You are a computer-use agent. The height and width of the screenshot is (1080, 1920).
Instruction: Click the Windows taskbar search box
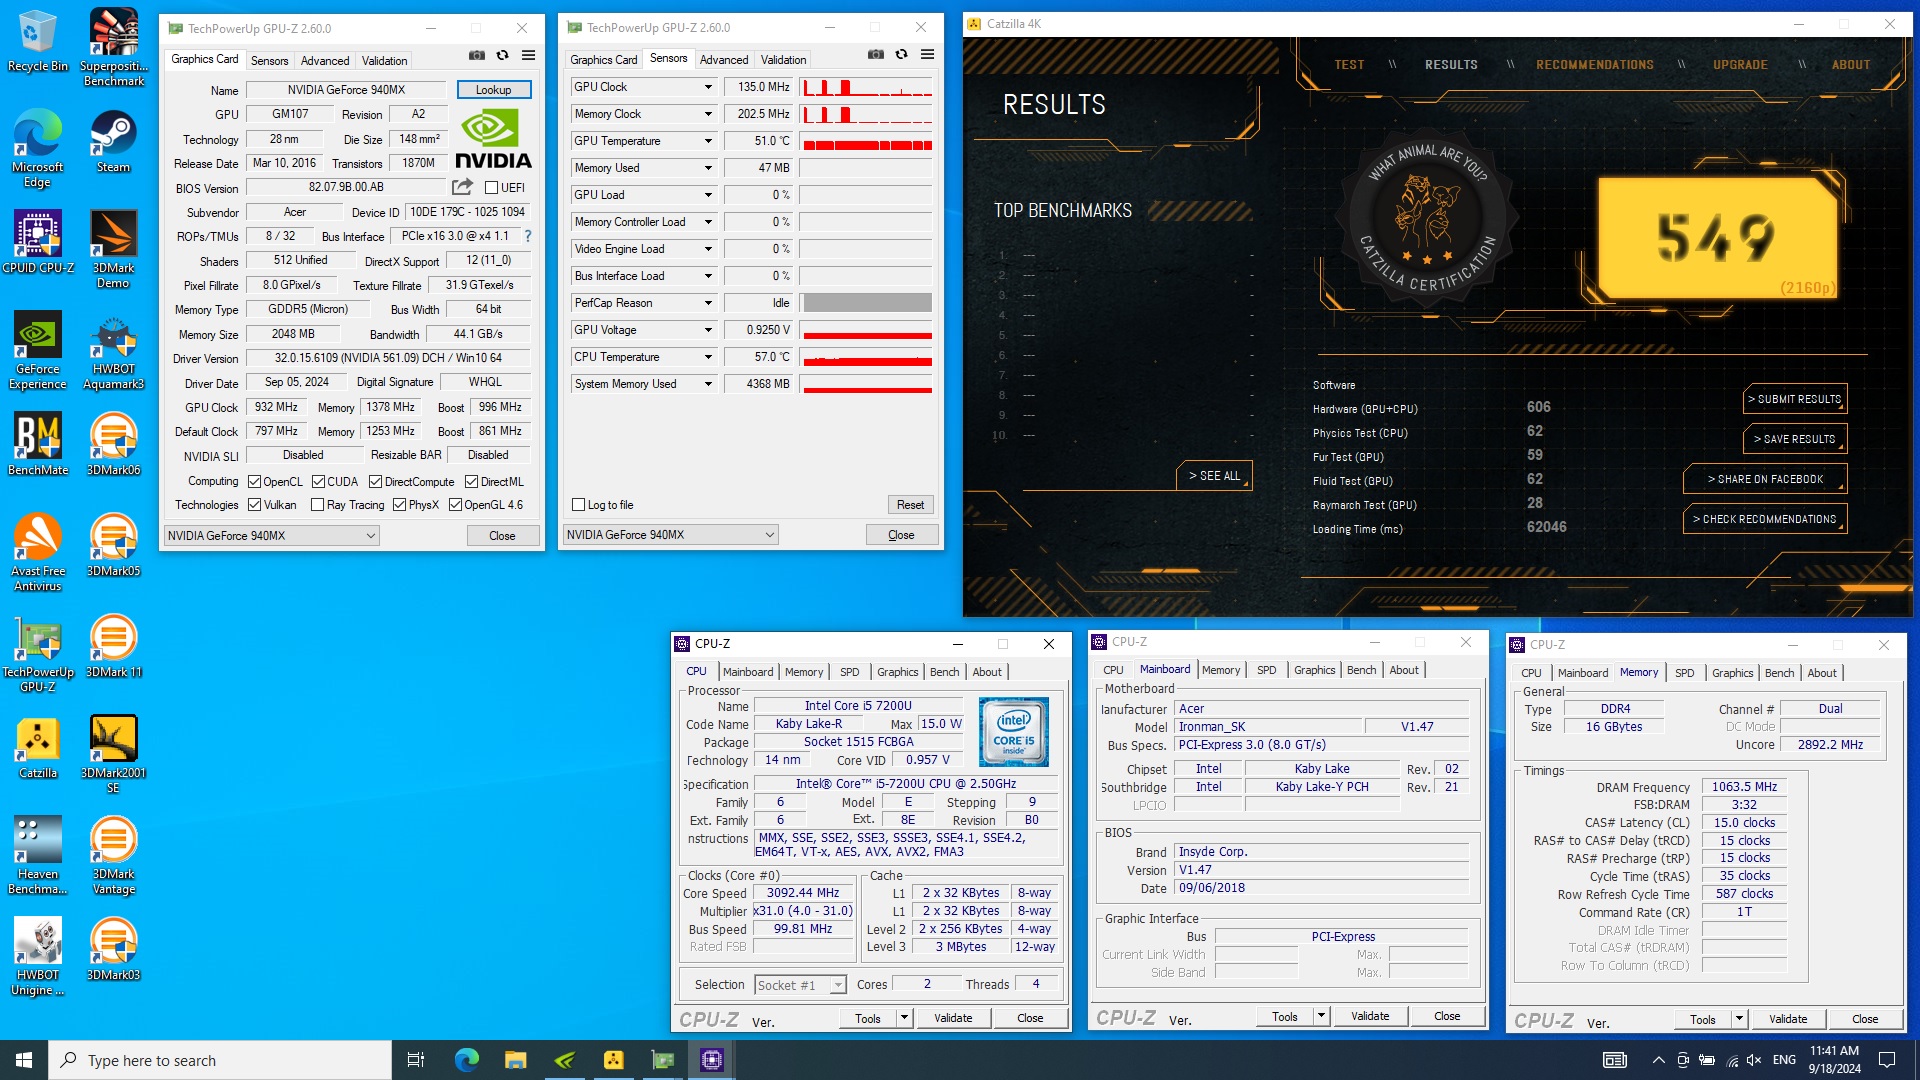click(220, 1060)
